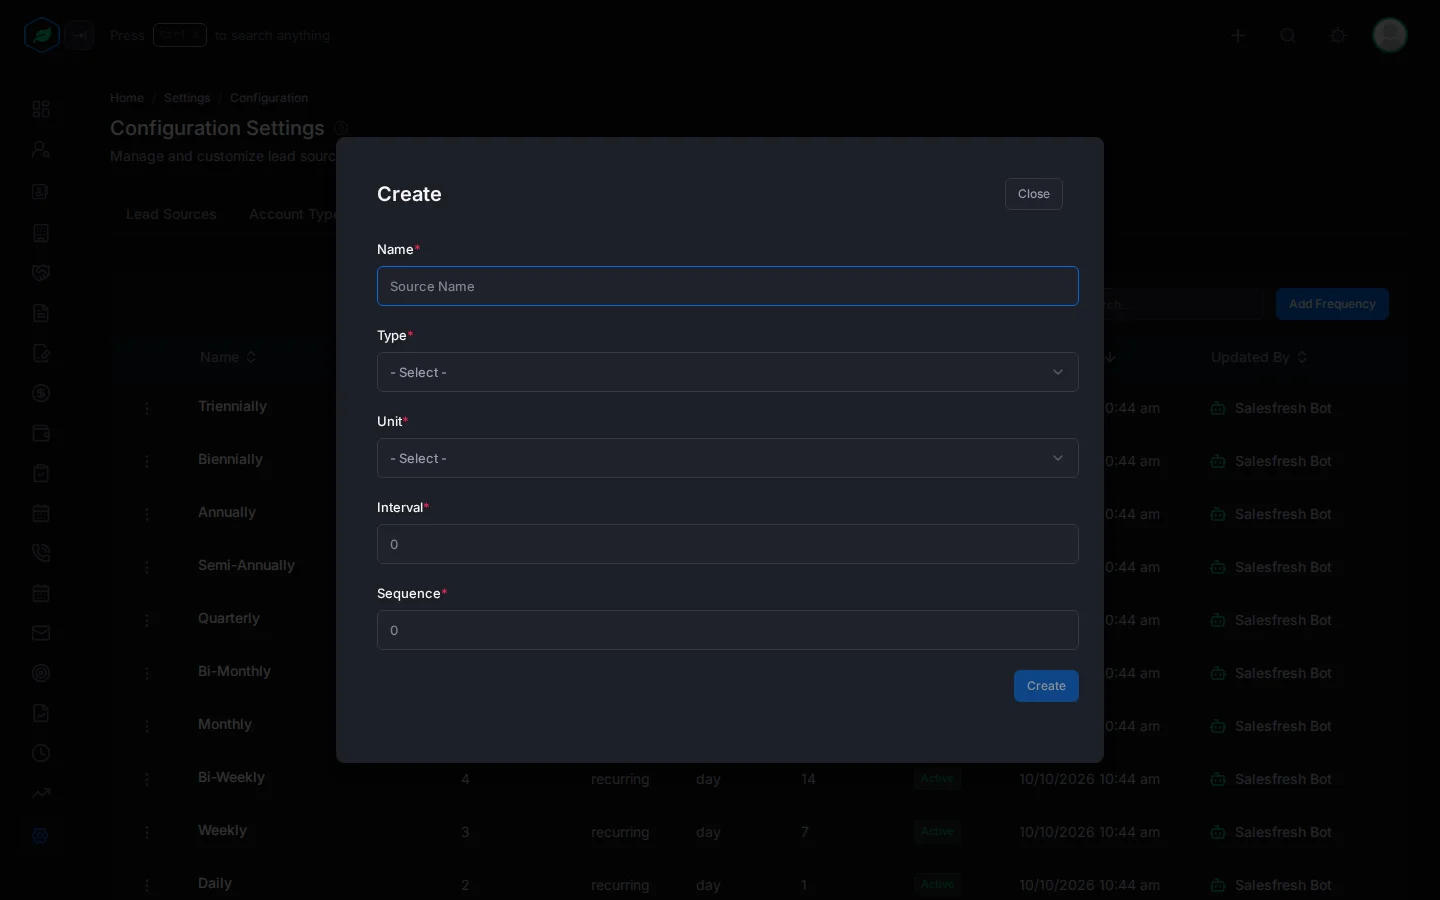Open the clipboard tasks icon in sidebar
Image resolution: width=1440 pixels, height=900 pixels.
(x=41, y=473)
